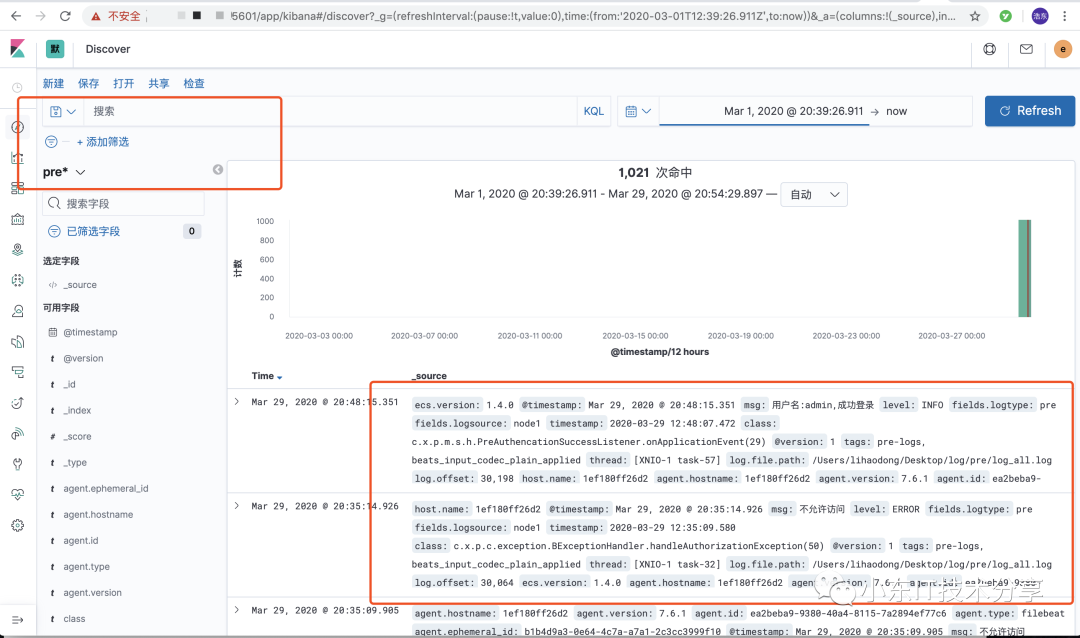1080x638 pixels.
Task: Open the help lifebuoy icon in header
Action: point(990,49)
